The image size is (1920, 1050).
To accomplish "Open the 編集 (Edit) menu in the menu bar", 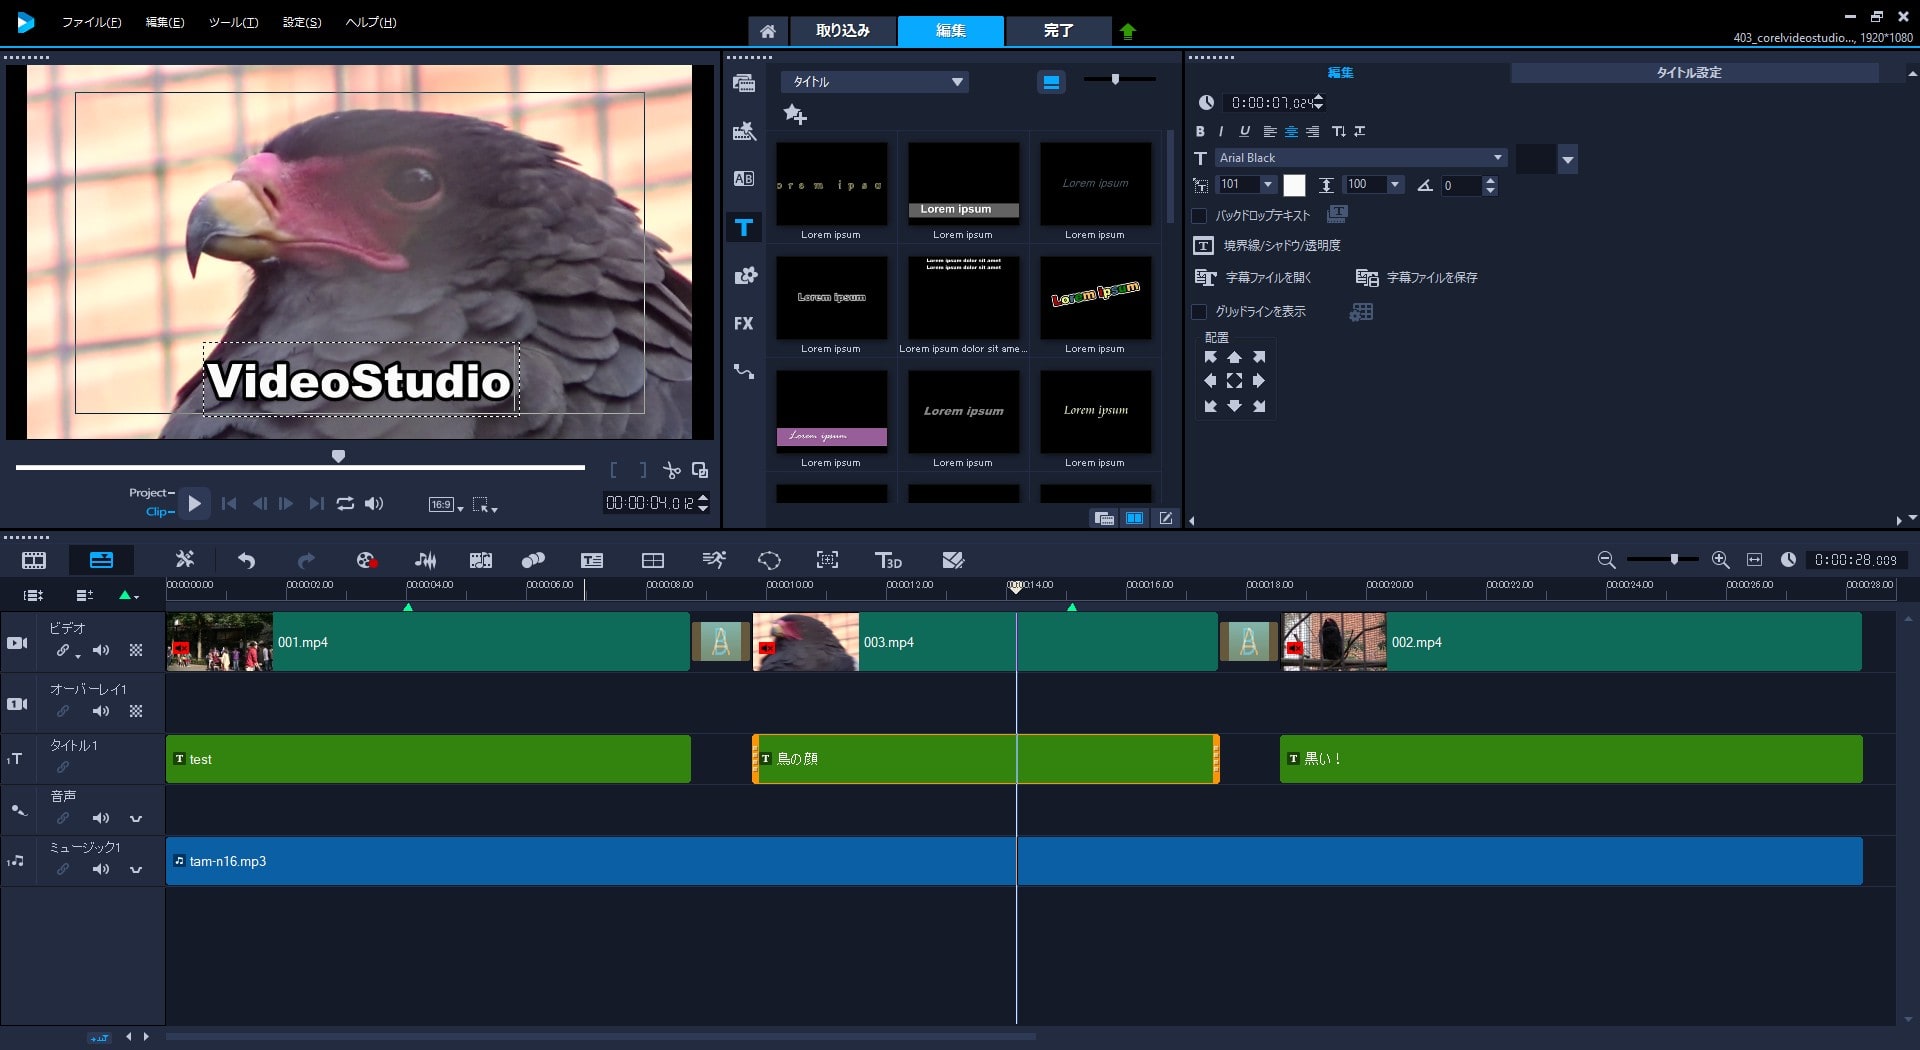I will (x=165, y=22).
